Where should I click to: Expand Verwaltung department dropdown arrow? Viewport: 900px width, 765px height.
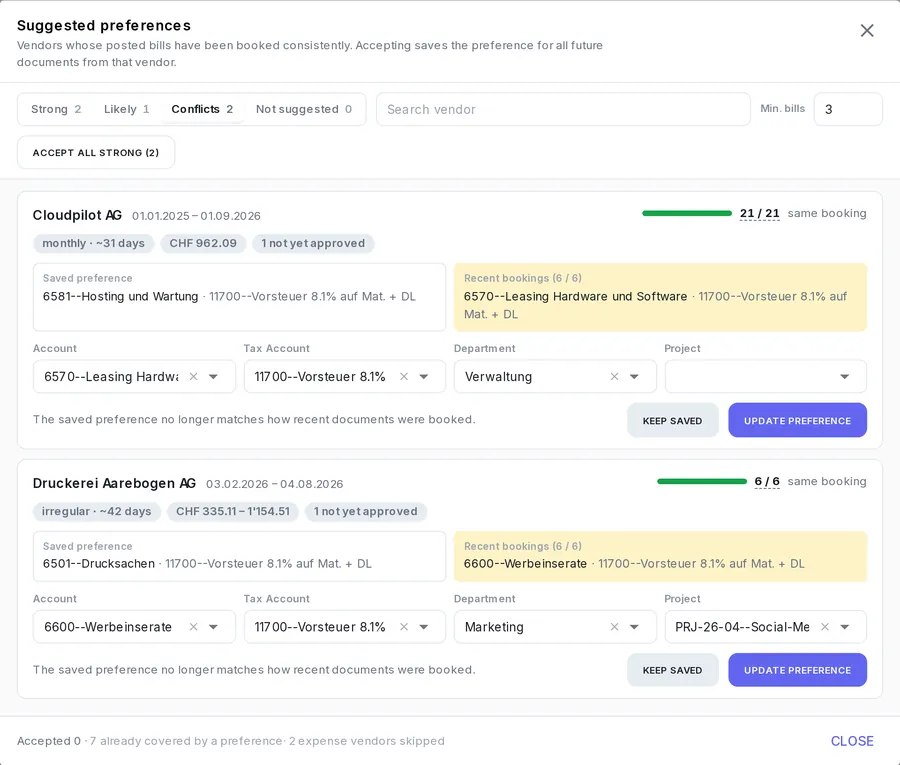(x=634, y=376)
